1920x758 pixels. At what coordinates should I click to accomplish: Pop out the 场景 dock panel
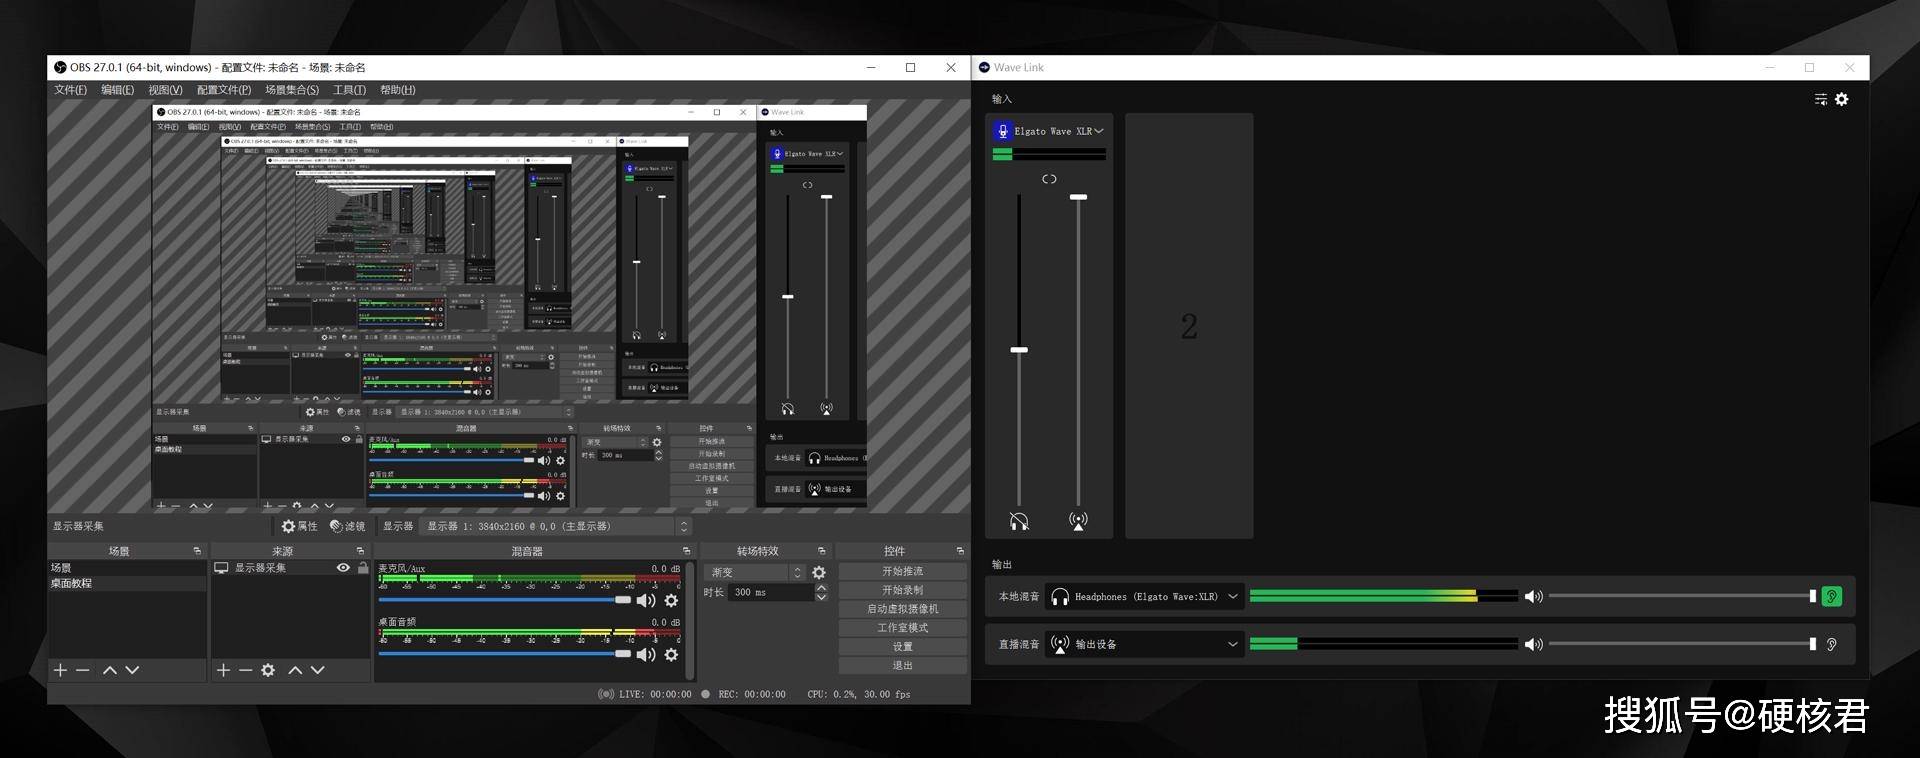pos(197,551)
